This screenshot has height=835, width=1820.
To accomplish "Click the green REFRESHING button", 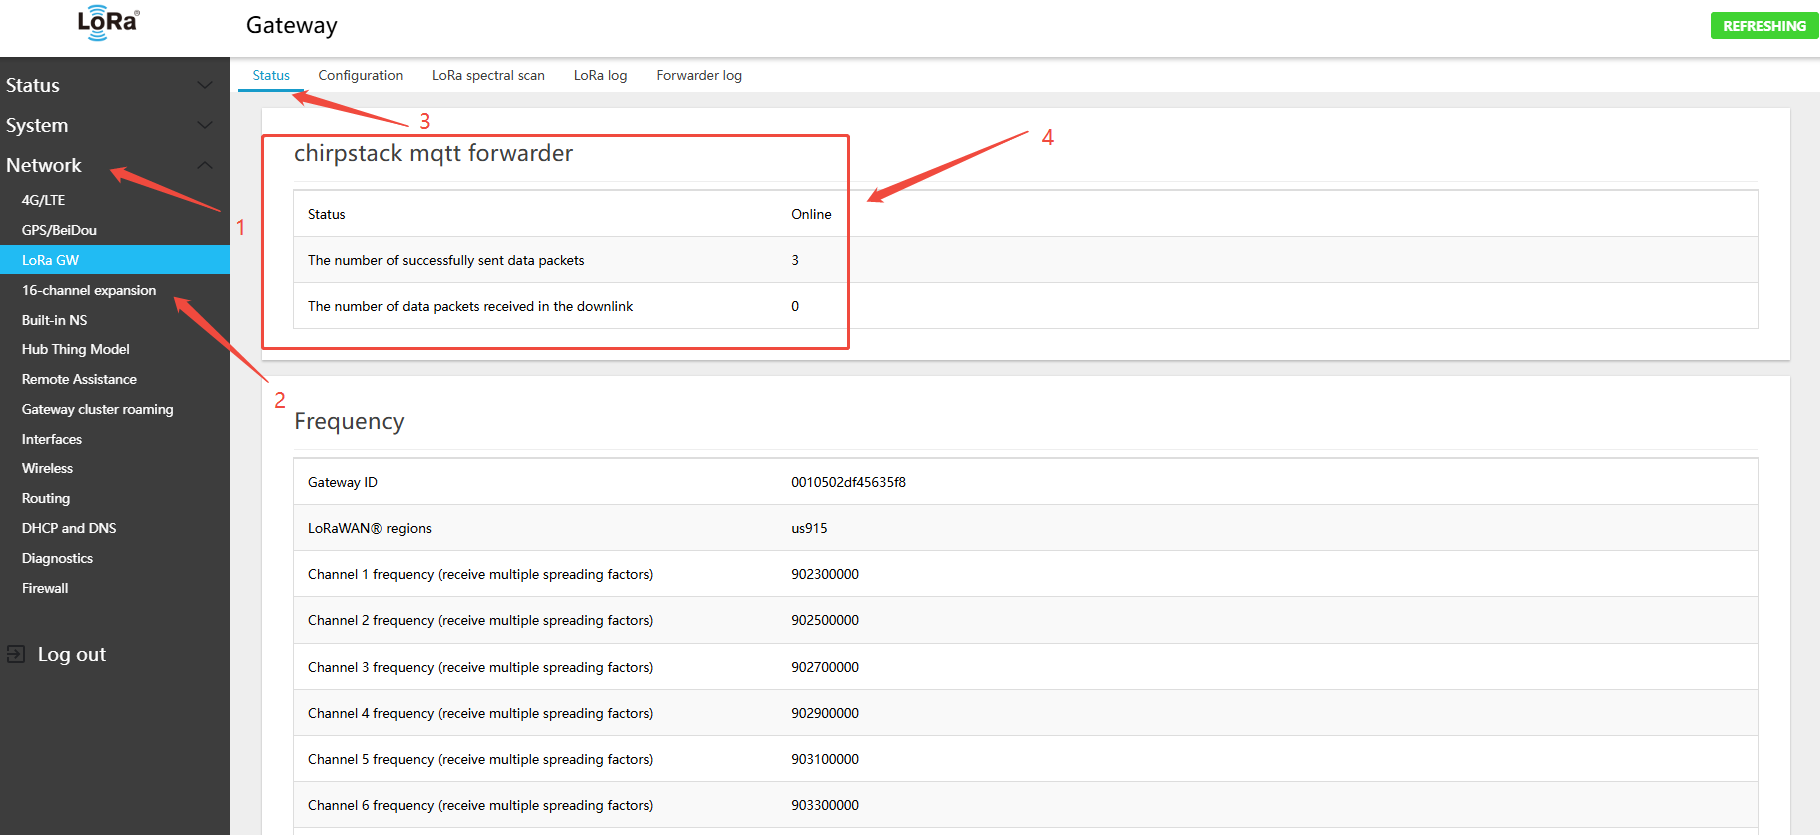I will pyautogui.click(x=1764, y=26).
